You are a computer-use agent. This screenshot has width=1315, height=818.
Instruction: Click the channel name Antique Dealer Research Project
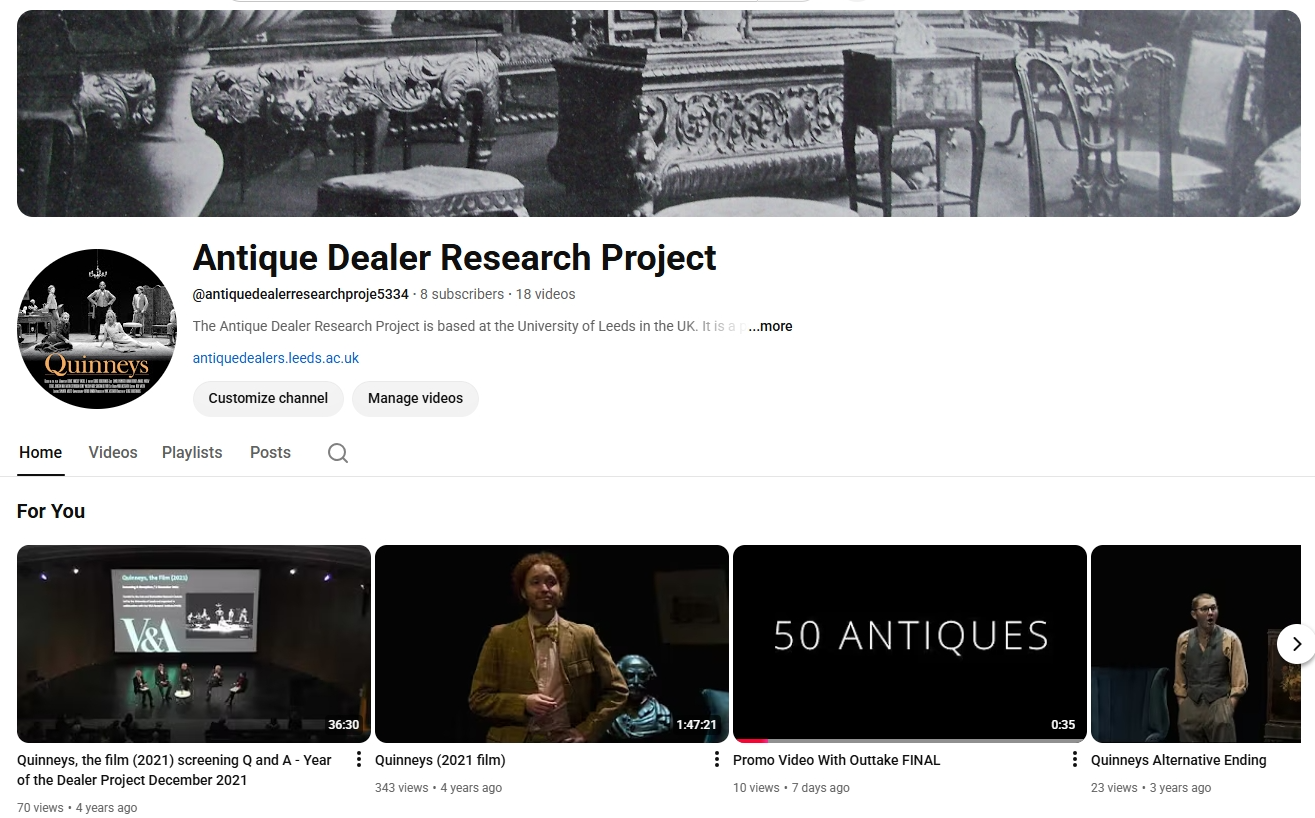point(454,258)
